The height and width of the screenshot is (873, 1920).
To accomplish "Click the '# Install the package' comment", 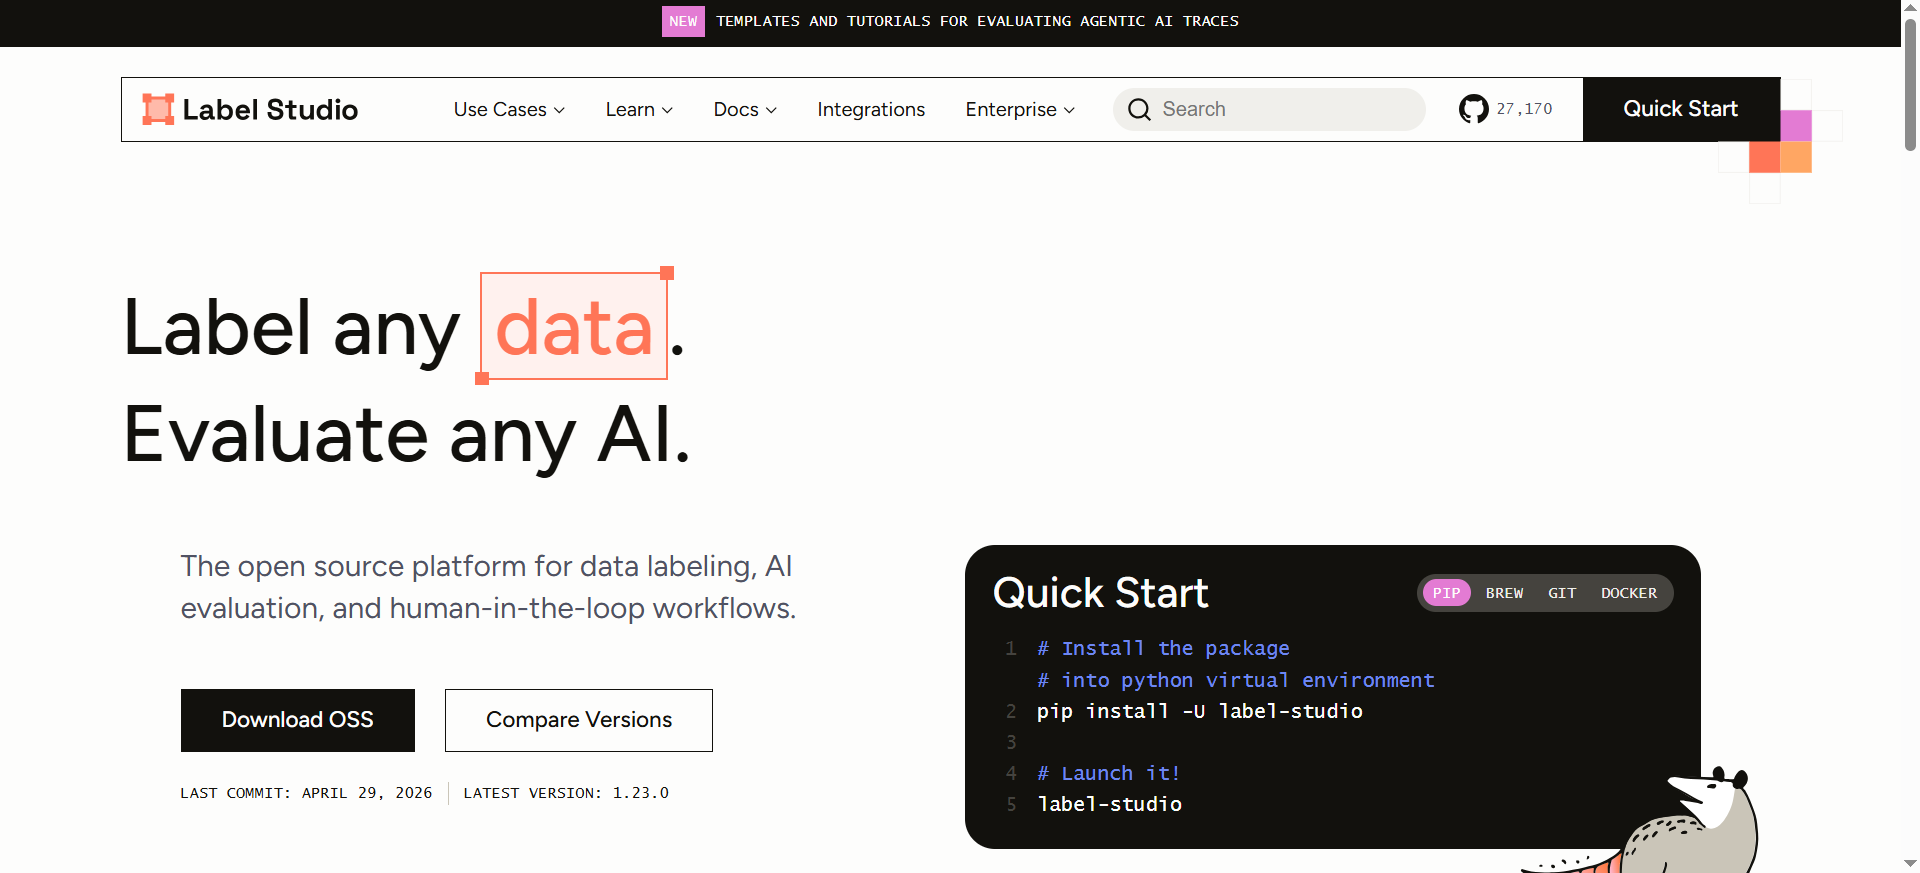I will coord(1163,648).
